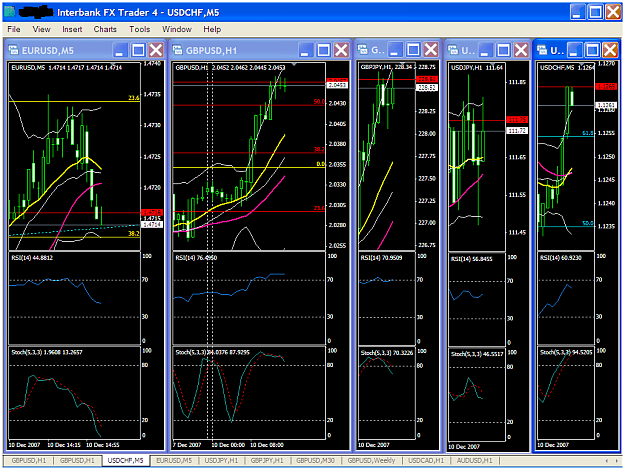Switch to the USDJPY,H1 chart tab

(x=221, y=460)
